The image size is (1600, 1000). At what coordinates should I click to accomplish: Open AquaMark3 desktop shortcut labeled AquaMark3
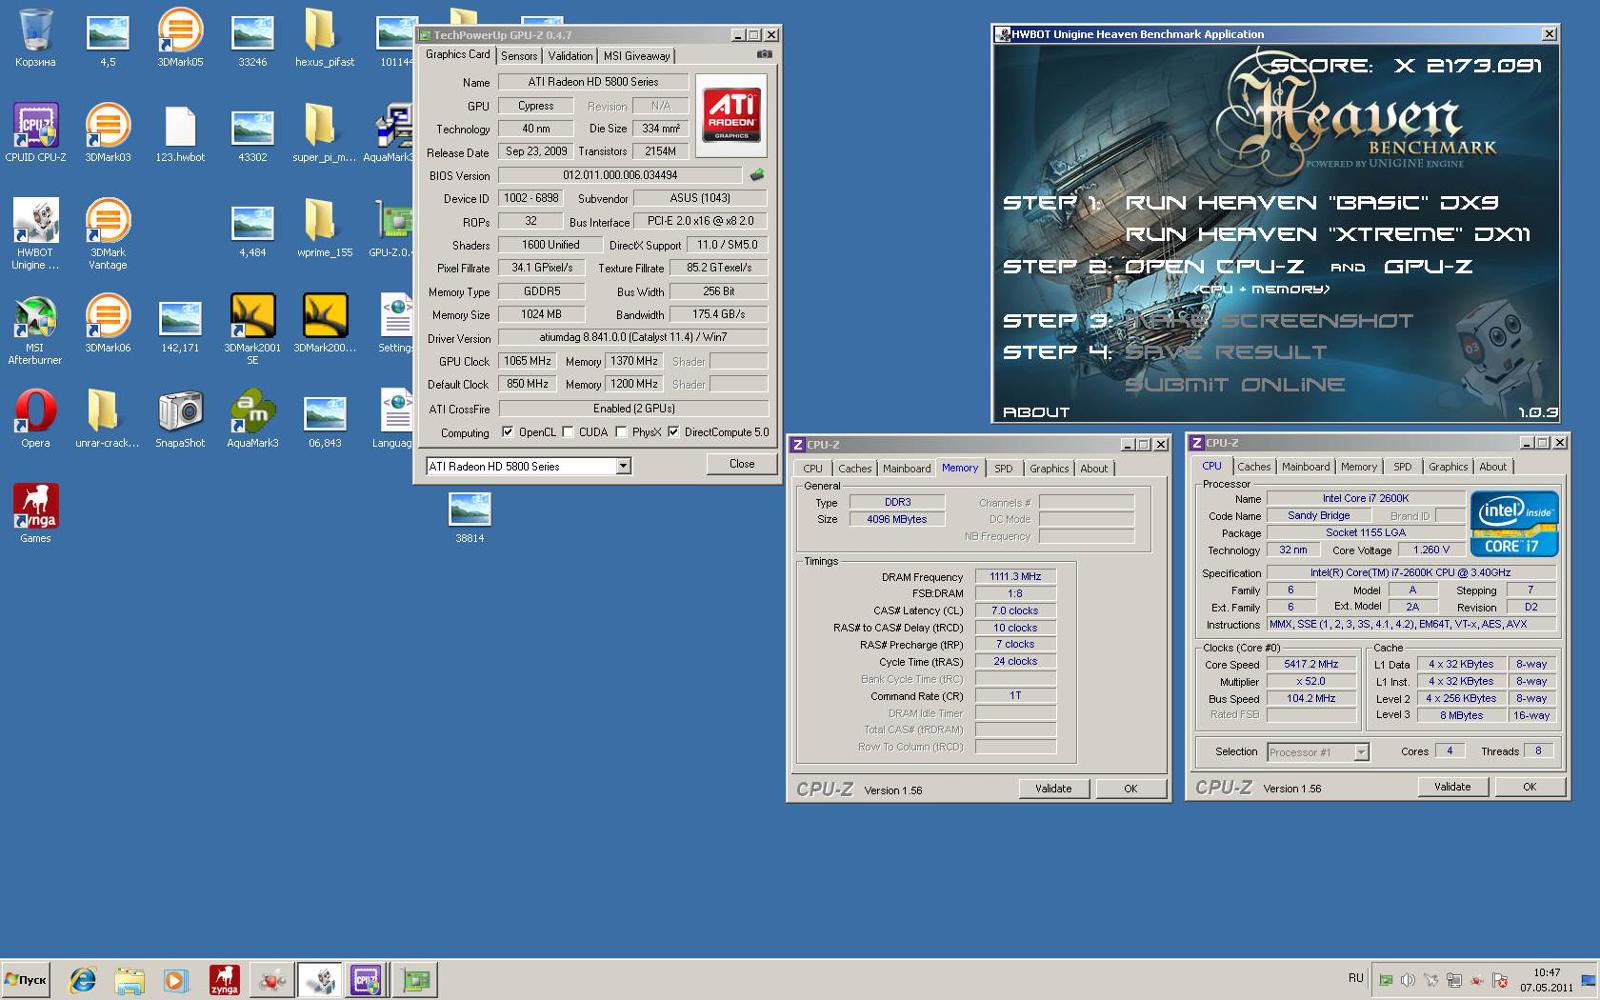tap(252, 418)
